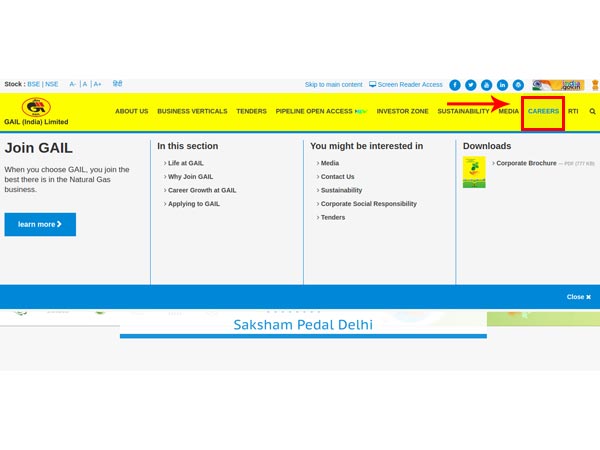
Task: Click BSE stock link
Action: (34, 84)
